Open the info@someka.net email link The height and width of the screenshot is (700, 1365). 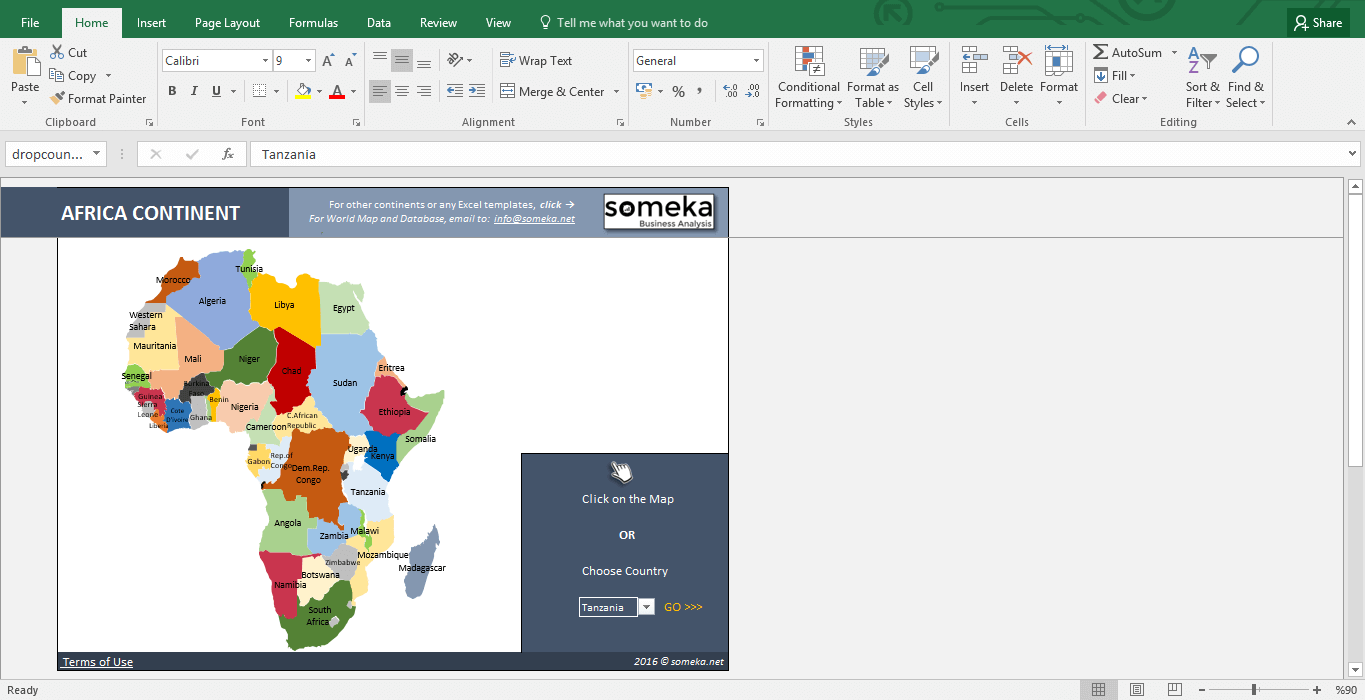pyautogui.click(x=534, y=219)
